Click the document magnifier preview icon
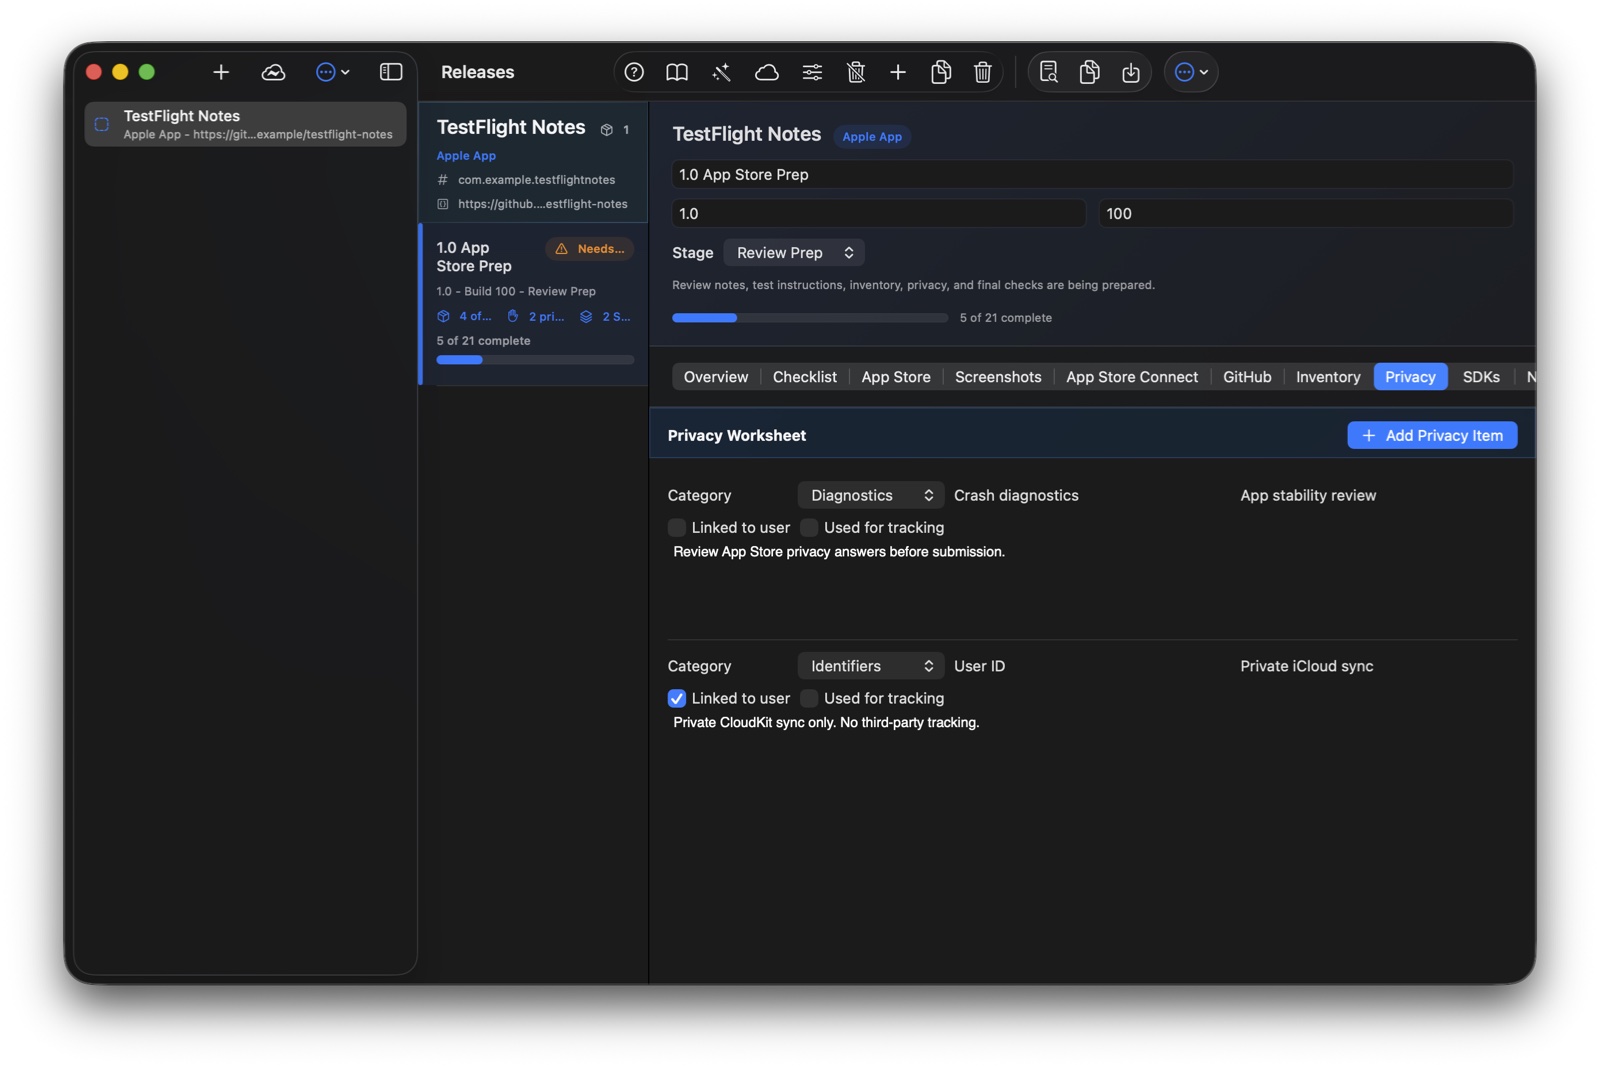Screen dimensions: 1600x1068 click(x=1048, y=72)
